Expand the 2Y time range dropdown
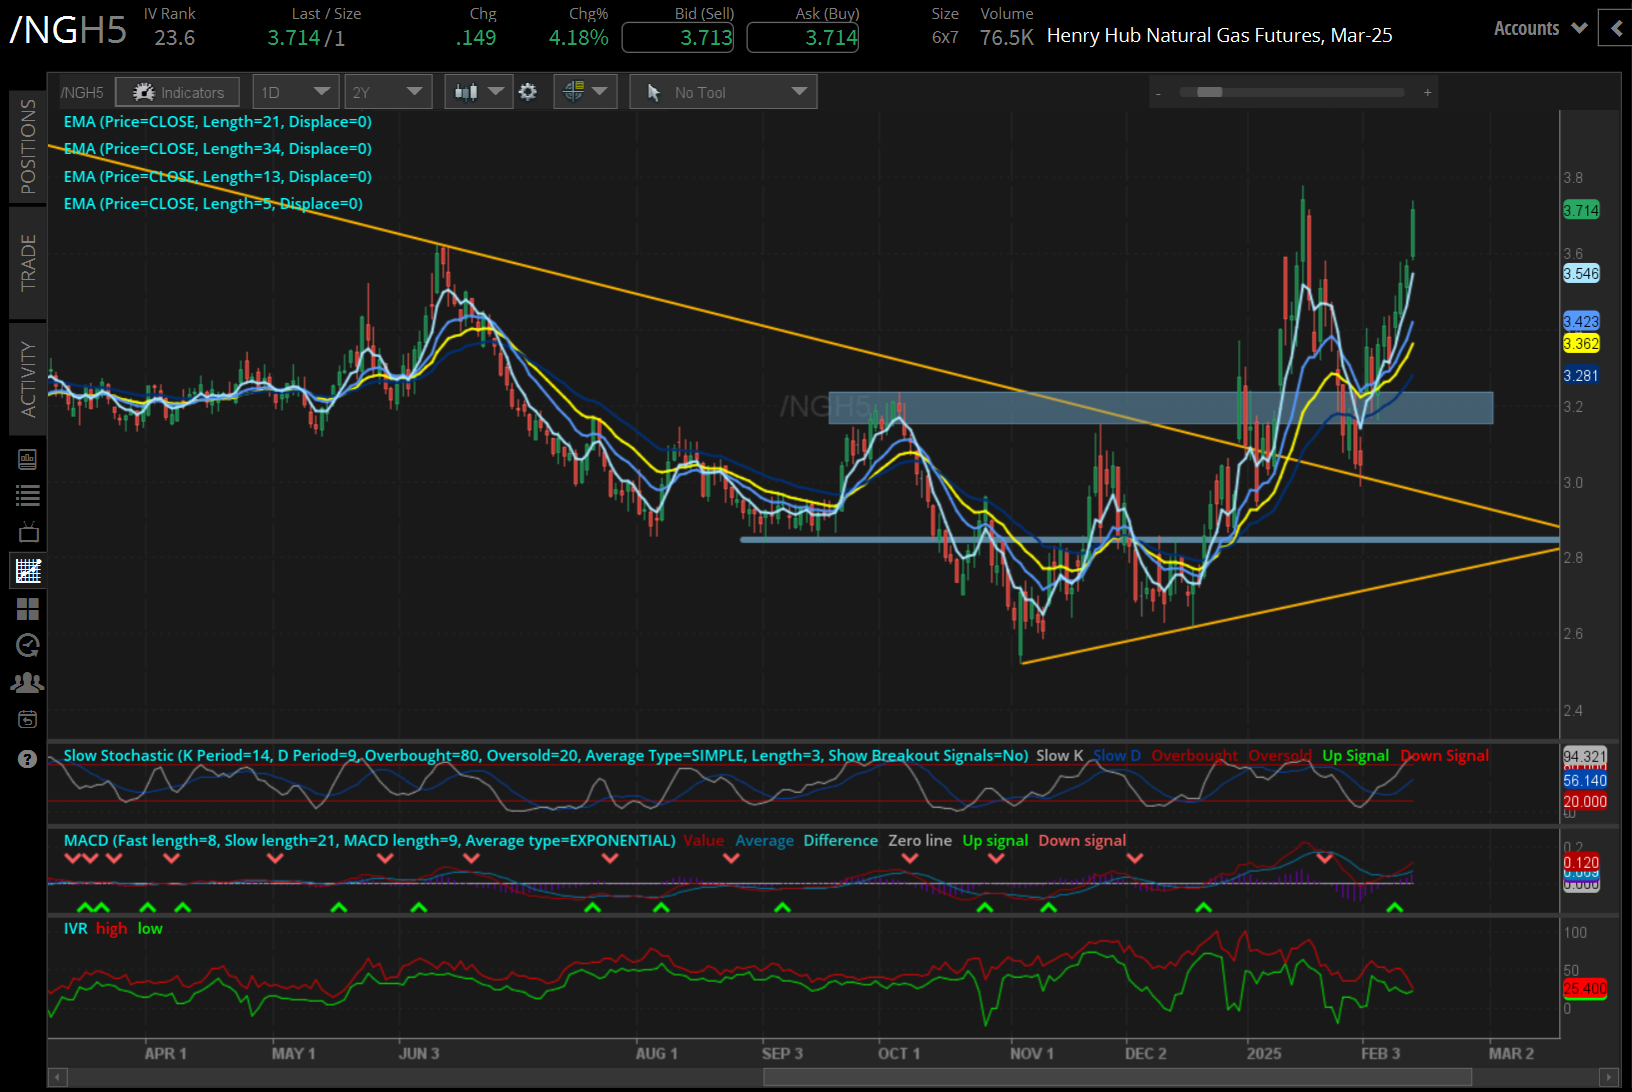The height and width of the screenshot is (1092, 1632). pos(388,91)
